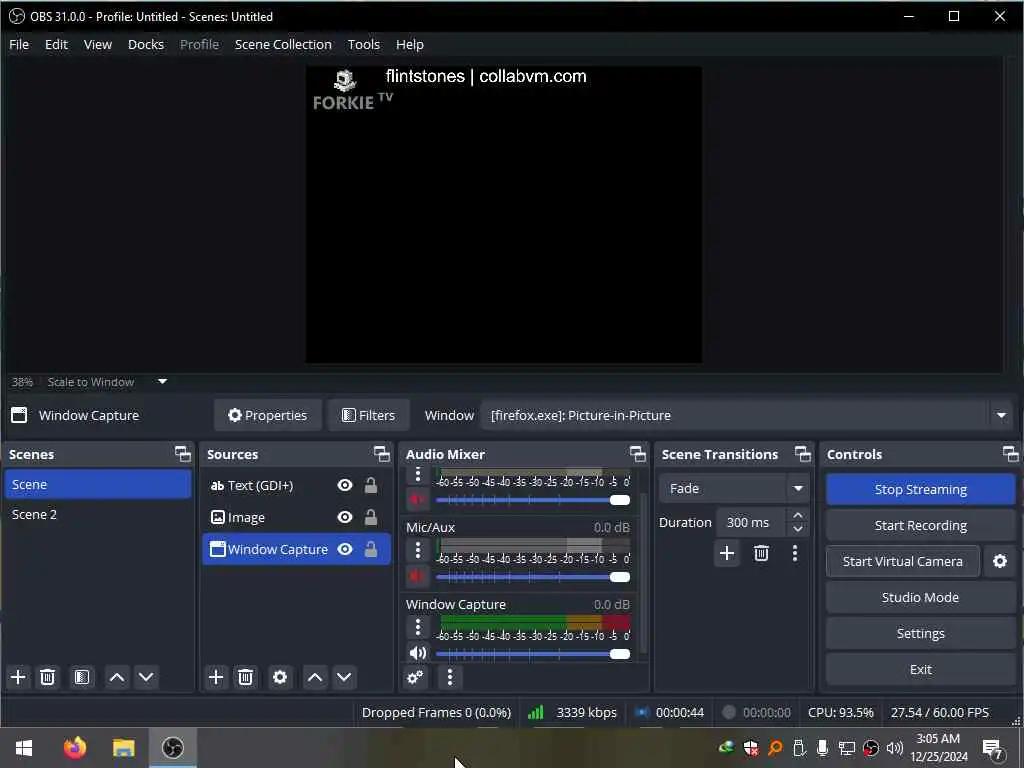Move source down arrow in Sources dock
This screenshot has height=768, width=1024.
[x=344, y=677]
